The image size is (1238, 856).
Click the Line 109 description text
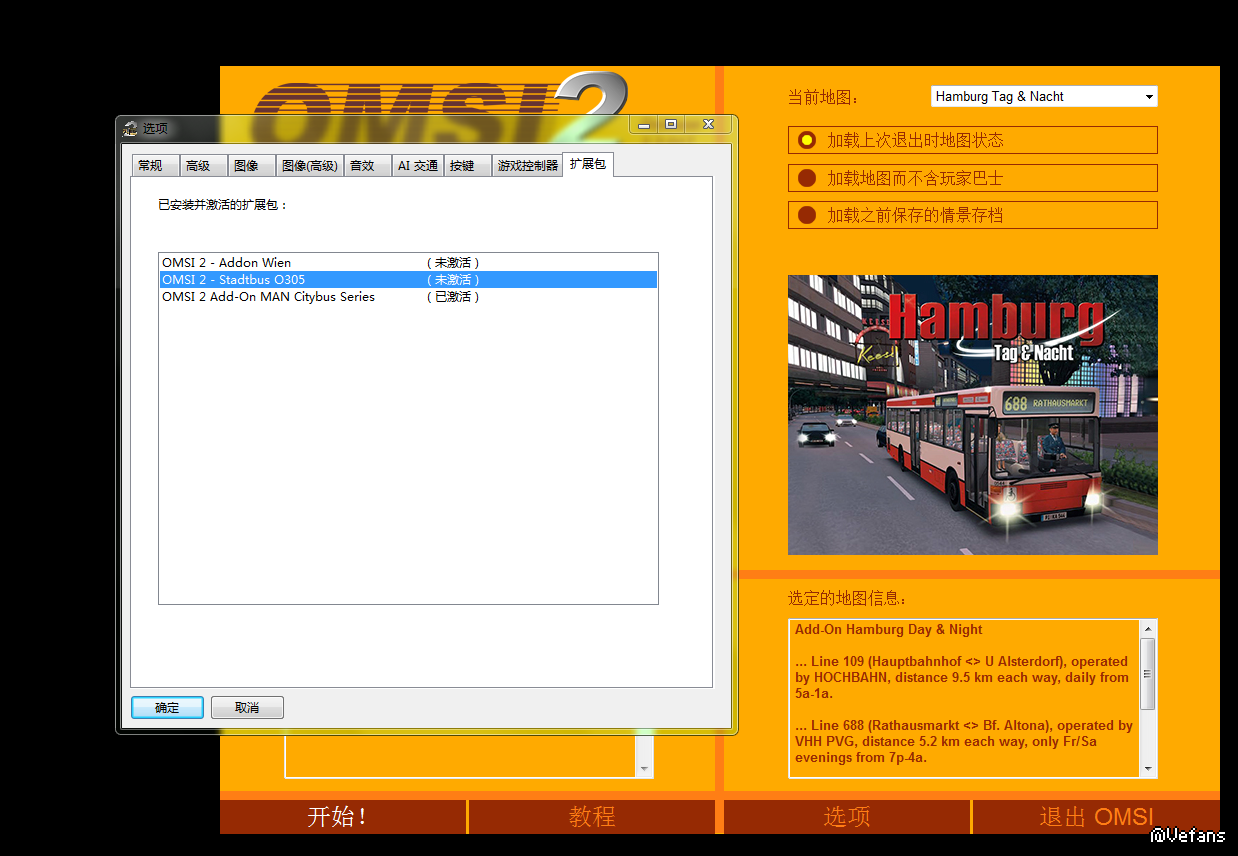point(961,677)
